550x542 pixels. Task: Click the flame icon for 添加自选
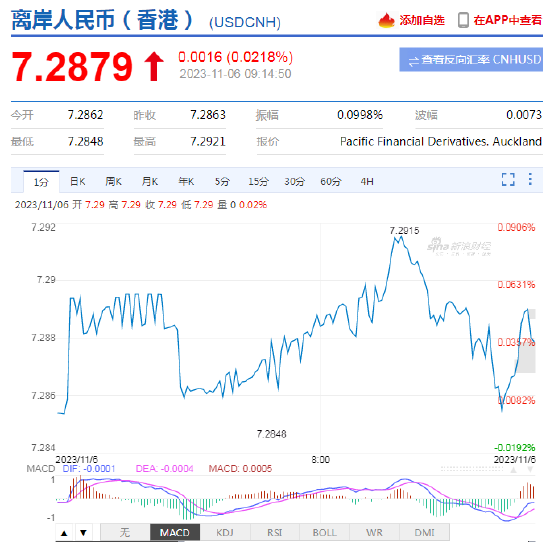386,20
